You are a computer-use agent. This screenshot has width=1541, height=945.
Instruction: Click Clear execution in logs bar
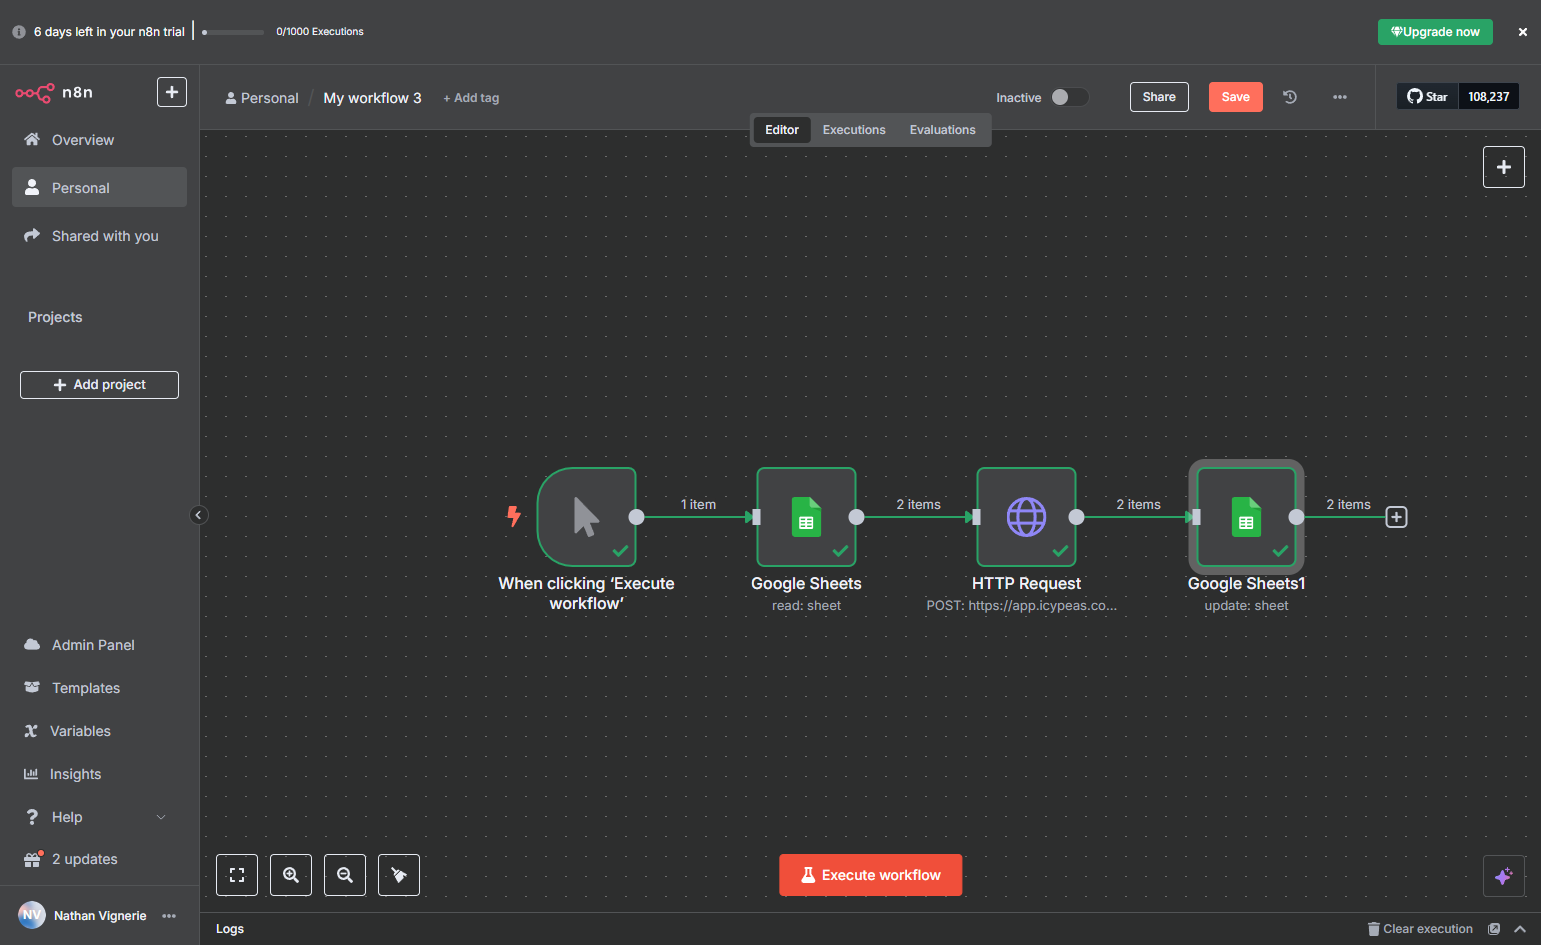click(x=1420, y=929)
